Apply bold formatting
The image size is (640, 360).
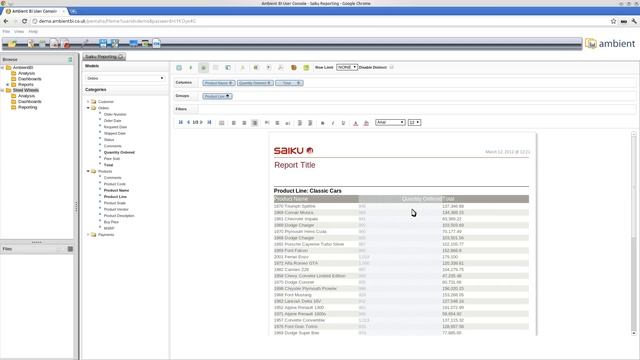(x=322, y=123)
